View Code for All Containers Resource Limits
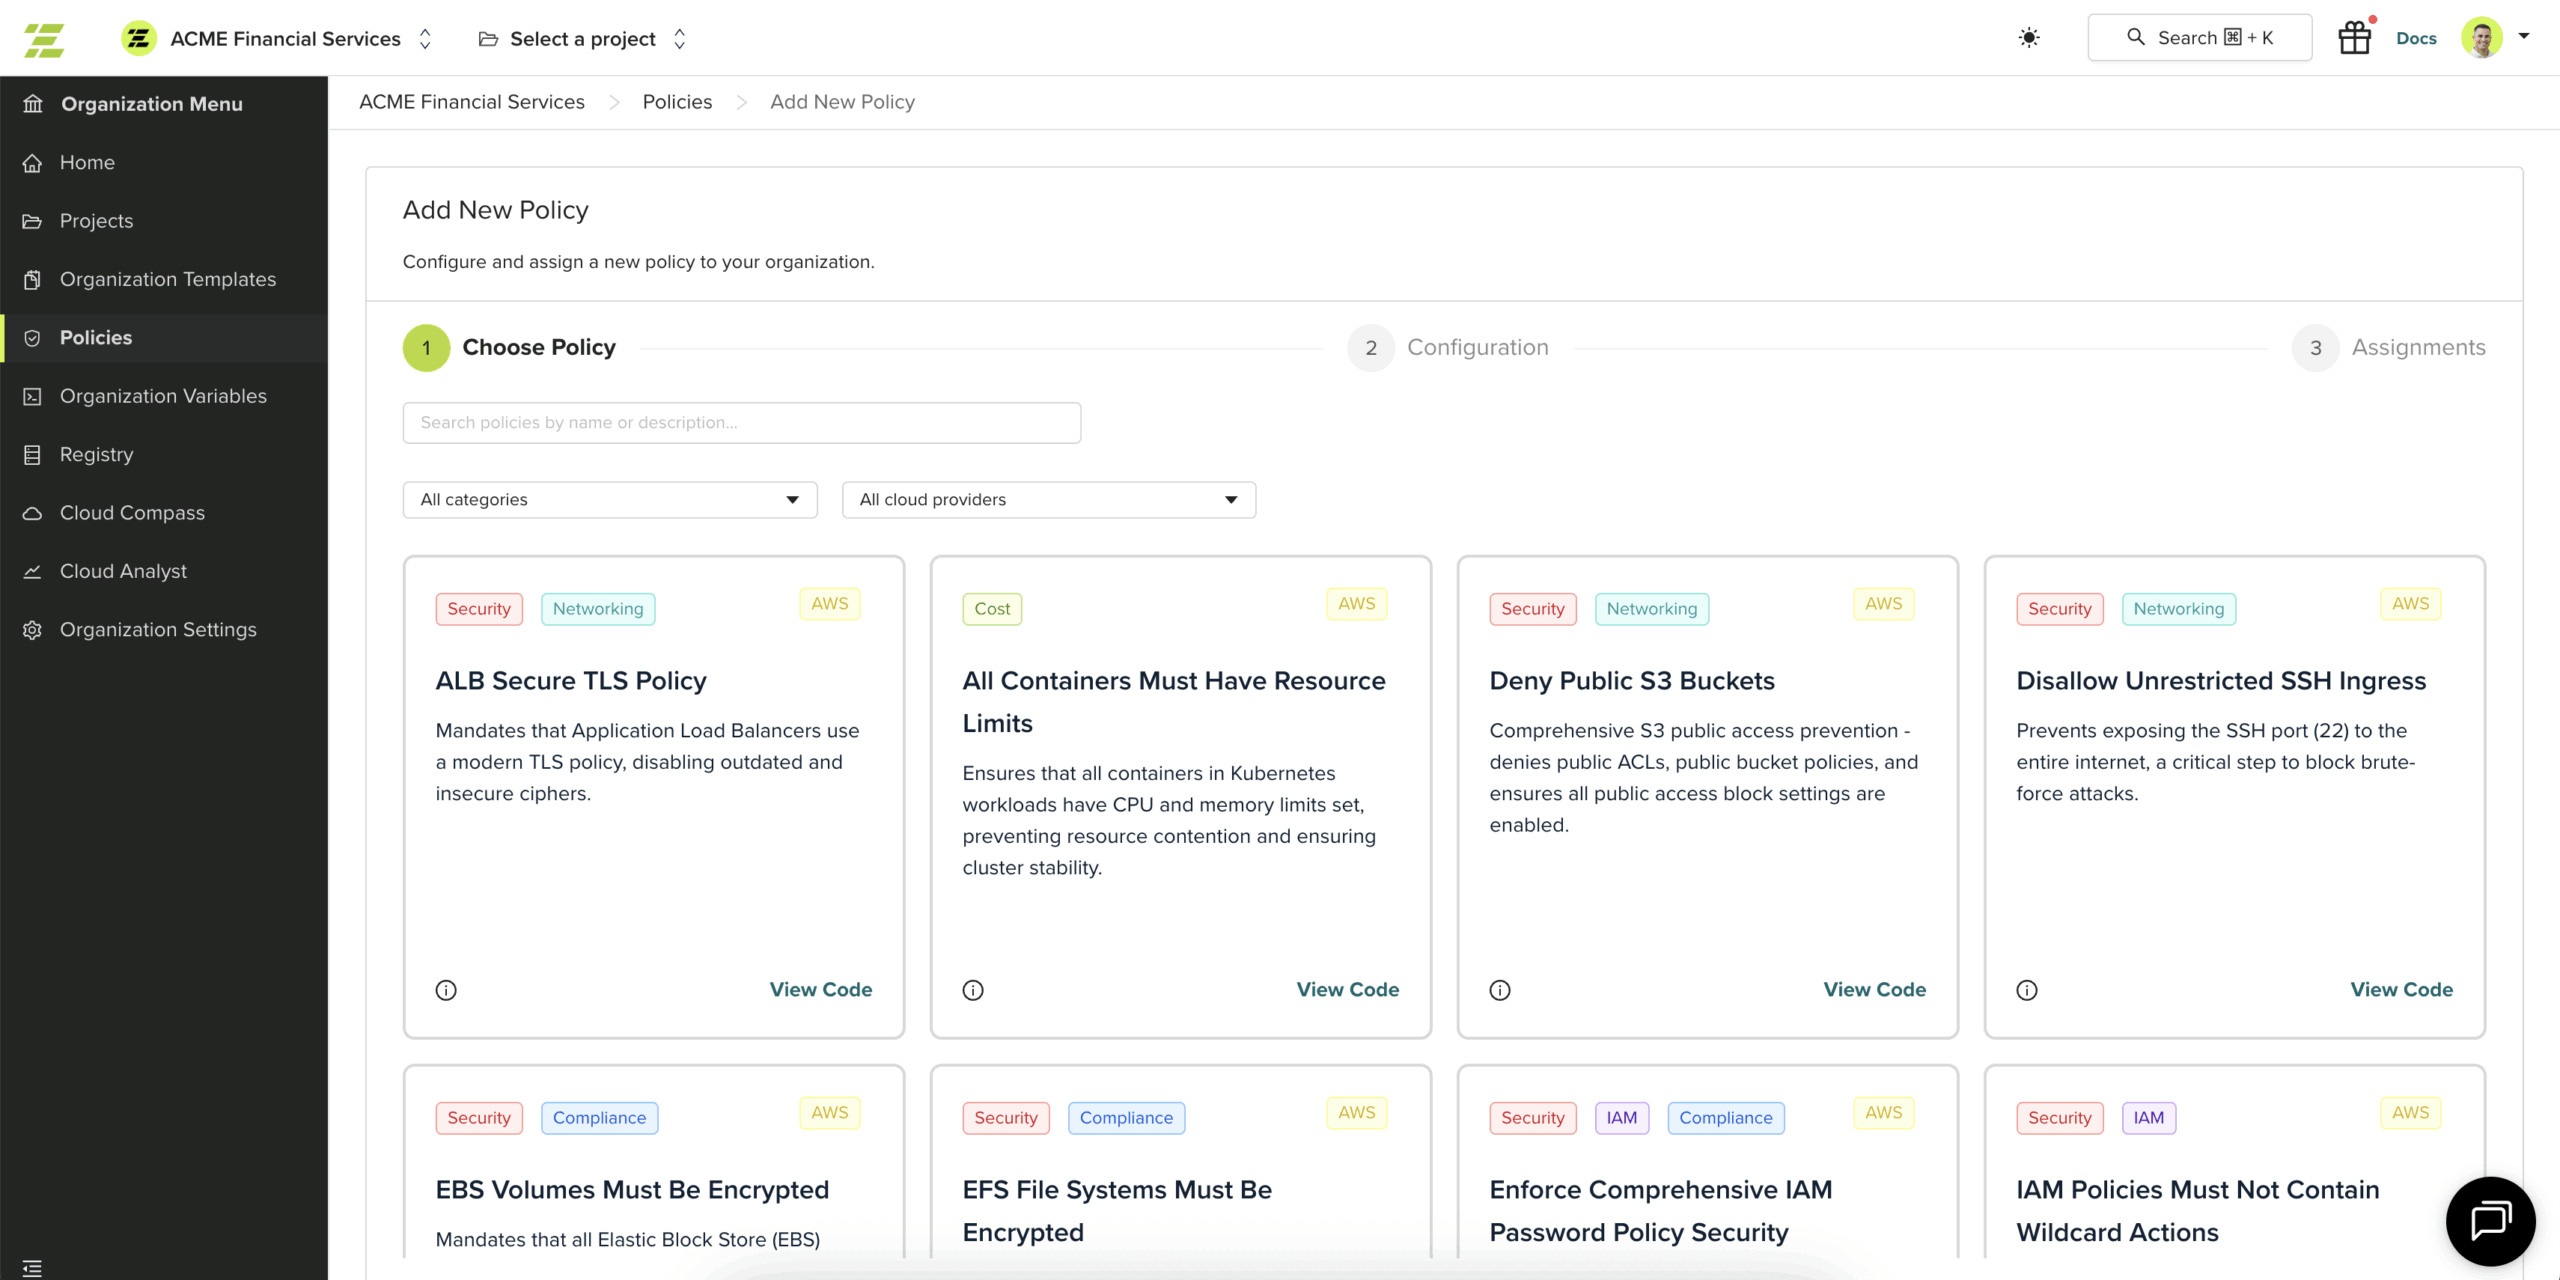The height and width of the screenshot is (1280, 2560). (1347, 990)
